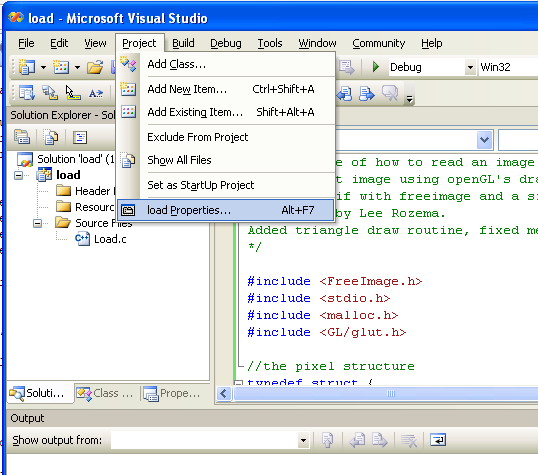The height and width of the screenshot is (475, 538).
Task: Click the greyed toolbar icon left of Start Debugging
Action: (x=347, y=67)
